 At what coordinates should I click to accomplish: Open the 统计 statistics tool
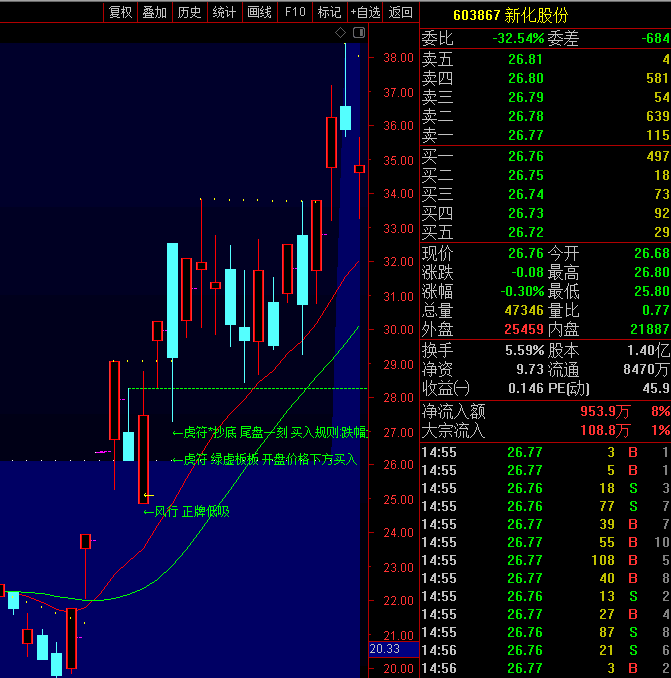pos(224,12)
